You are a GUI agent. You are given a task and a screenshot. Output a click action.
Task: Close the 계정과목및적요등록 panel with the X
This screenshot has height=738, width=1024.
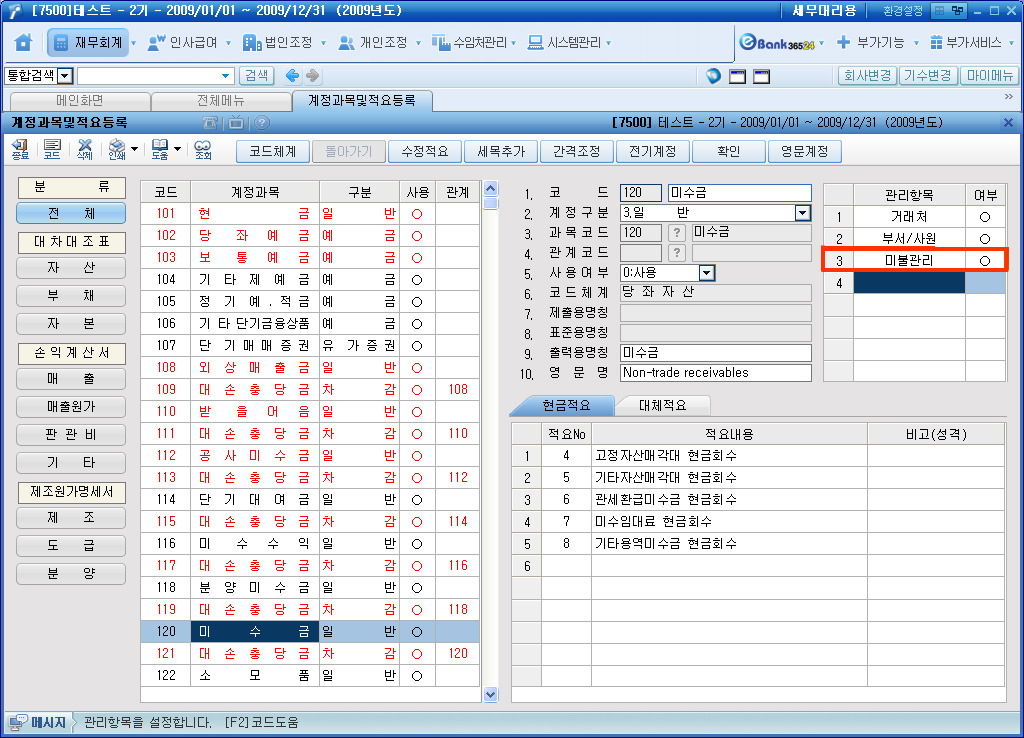coord(1008,123)
